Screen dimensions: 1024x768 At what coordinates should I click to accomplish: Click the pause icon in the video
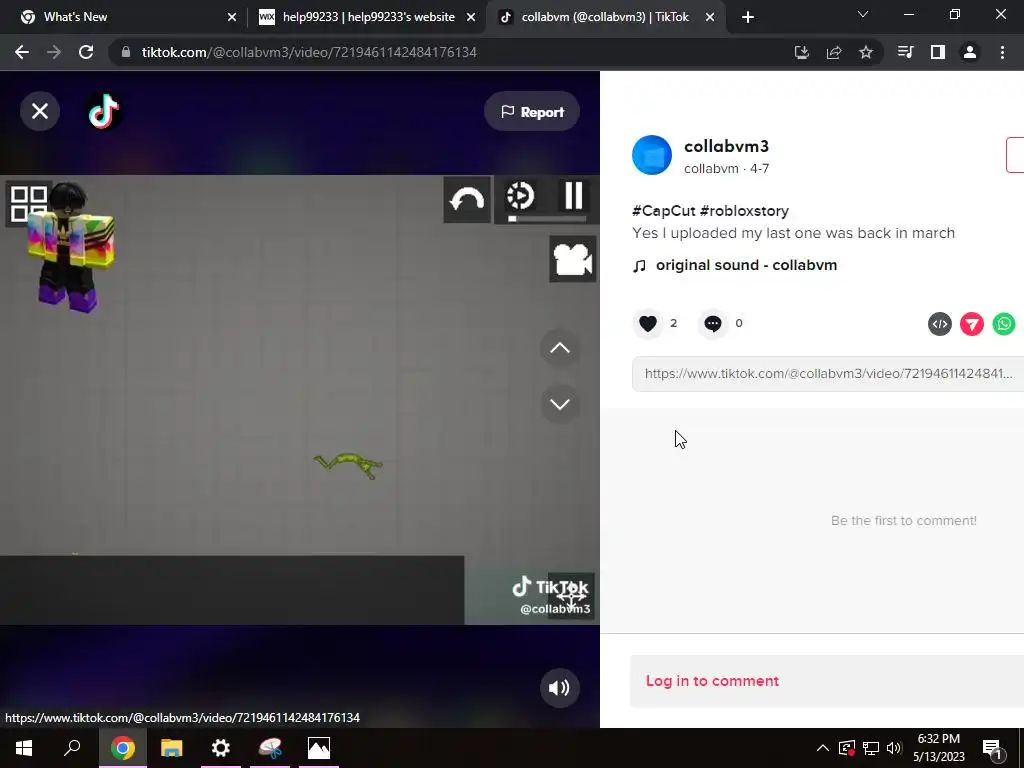(573, 195)
